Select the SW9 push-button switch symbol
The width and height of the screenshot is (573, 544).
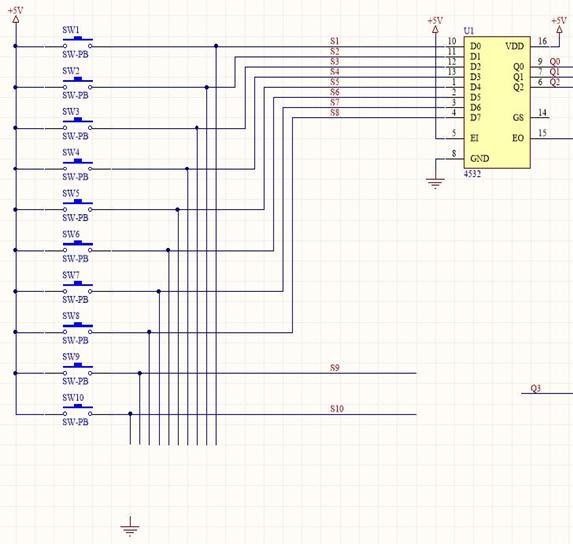pyautogui.click(x=77, y=369)
